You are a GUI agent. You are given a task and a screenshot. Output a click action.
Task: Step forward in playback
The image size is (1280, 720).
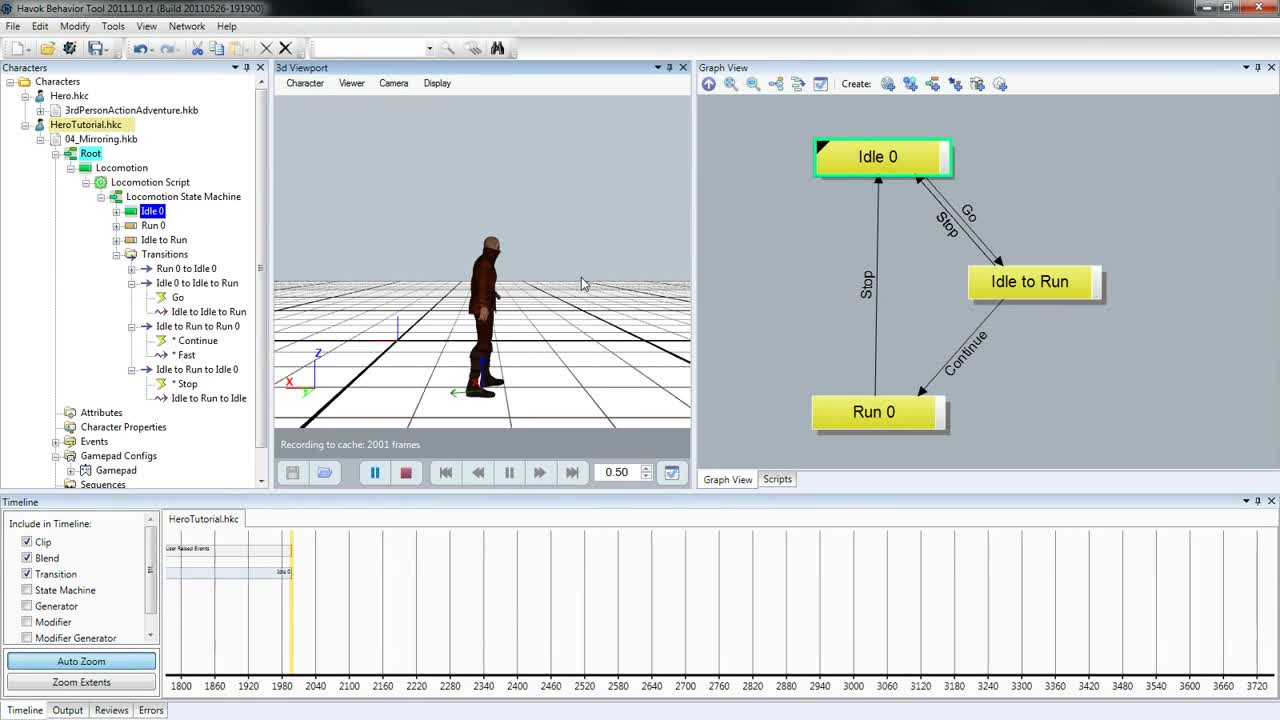(x=540, y=473)
